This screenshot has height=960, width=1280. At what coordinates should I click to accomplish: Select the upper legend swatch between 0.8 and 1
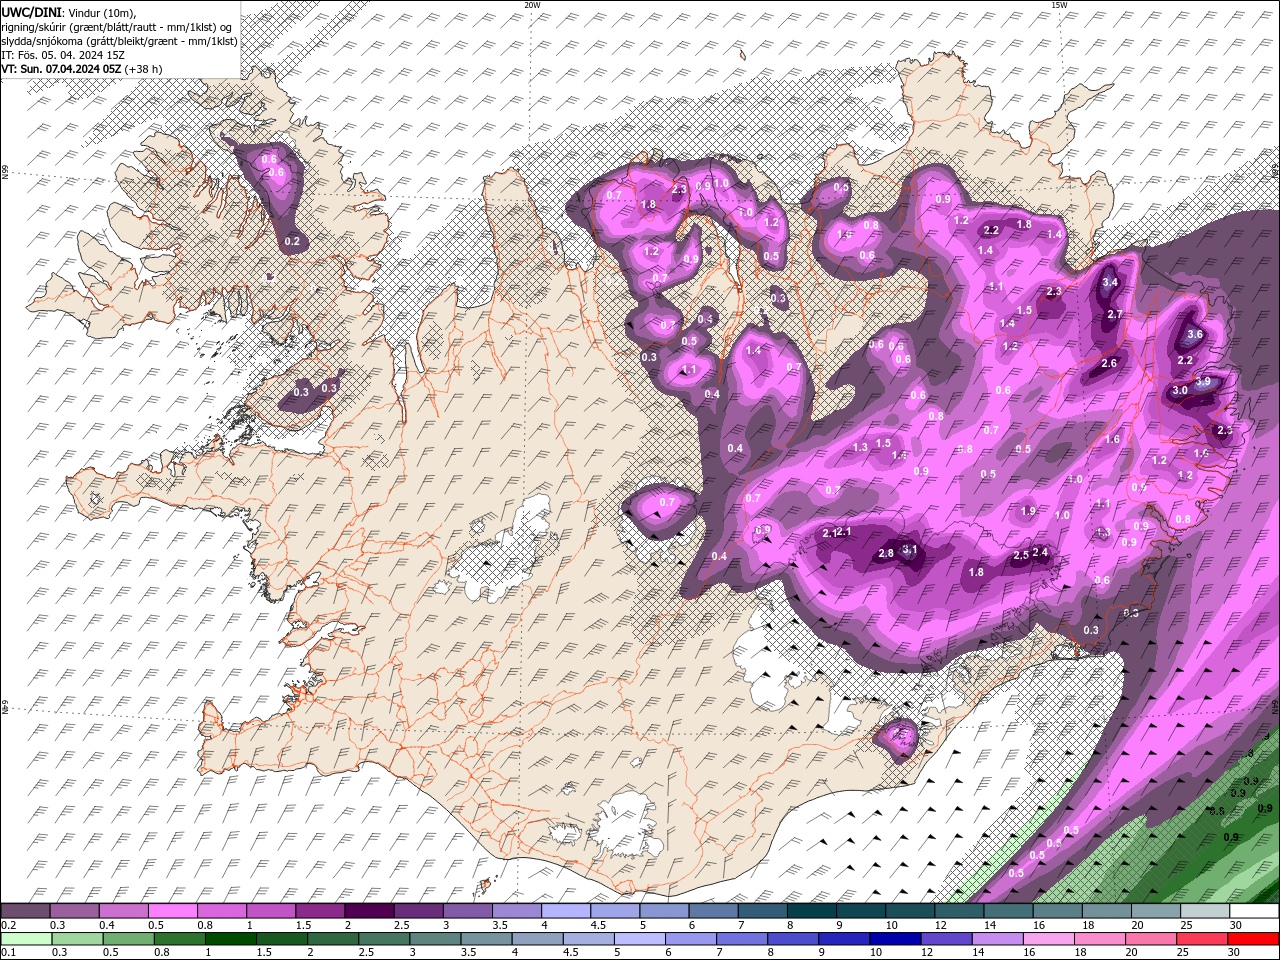pyautogui.click(x=222, y=911)
